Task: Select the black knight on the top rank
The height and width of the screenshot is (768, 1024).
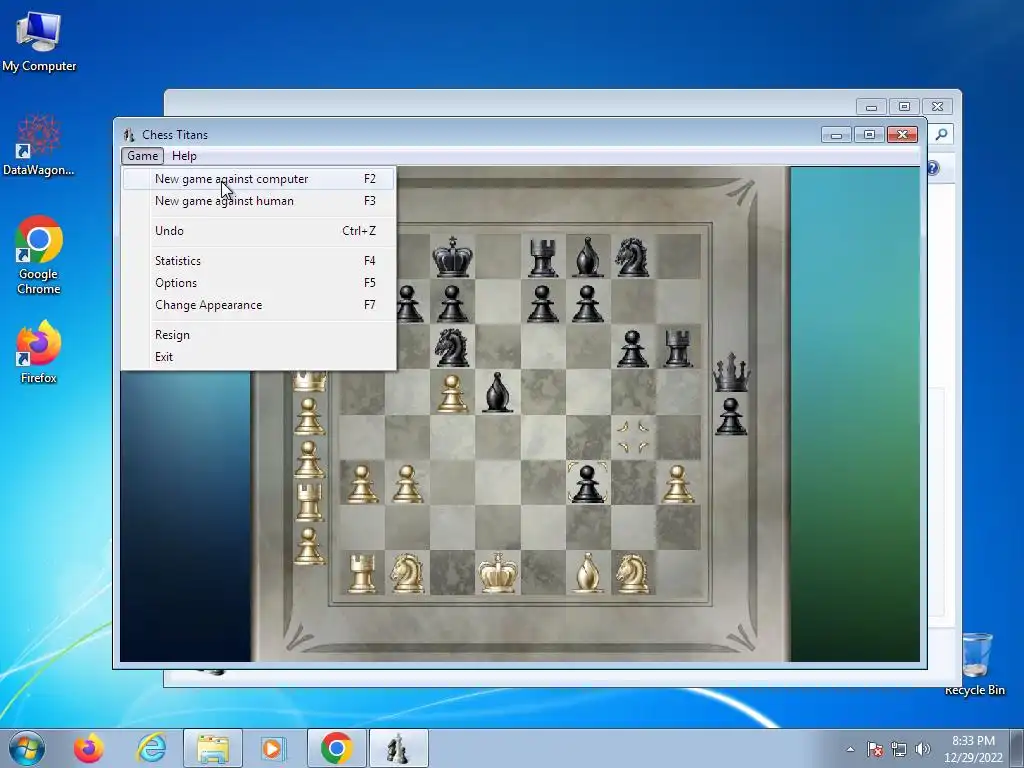Action: [x=632, y=257]
